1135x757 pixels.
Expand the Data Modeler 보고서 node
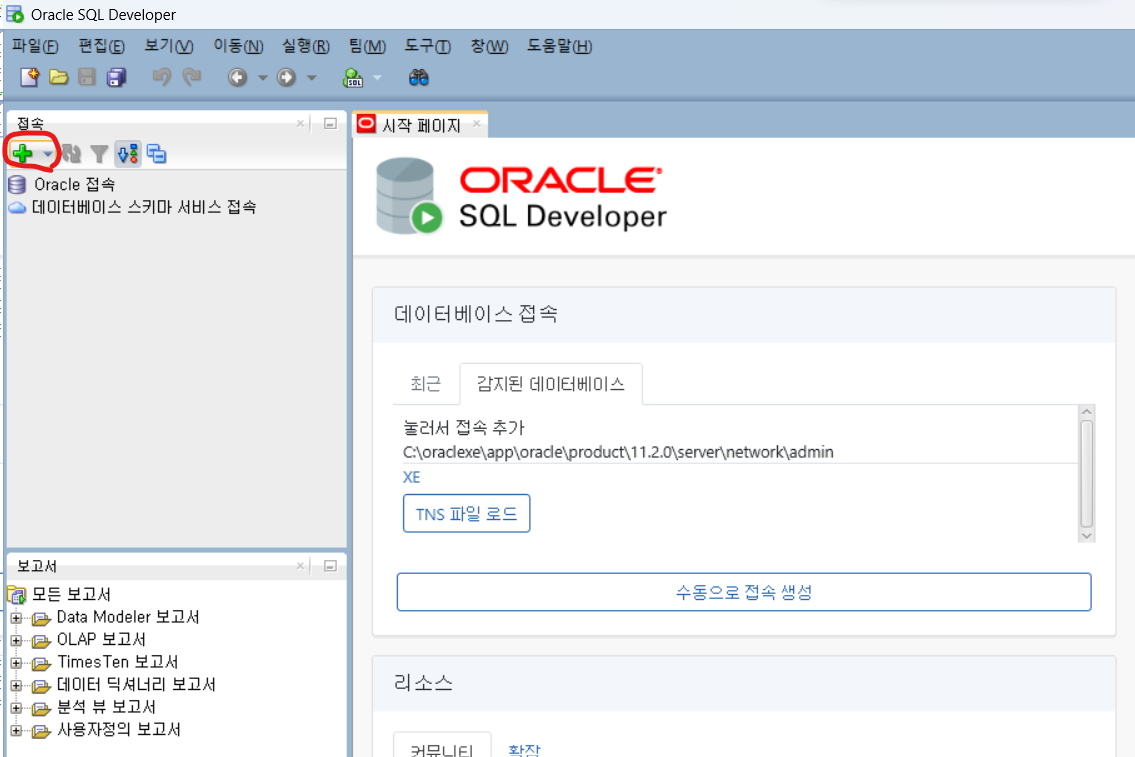tap(17, 618)
